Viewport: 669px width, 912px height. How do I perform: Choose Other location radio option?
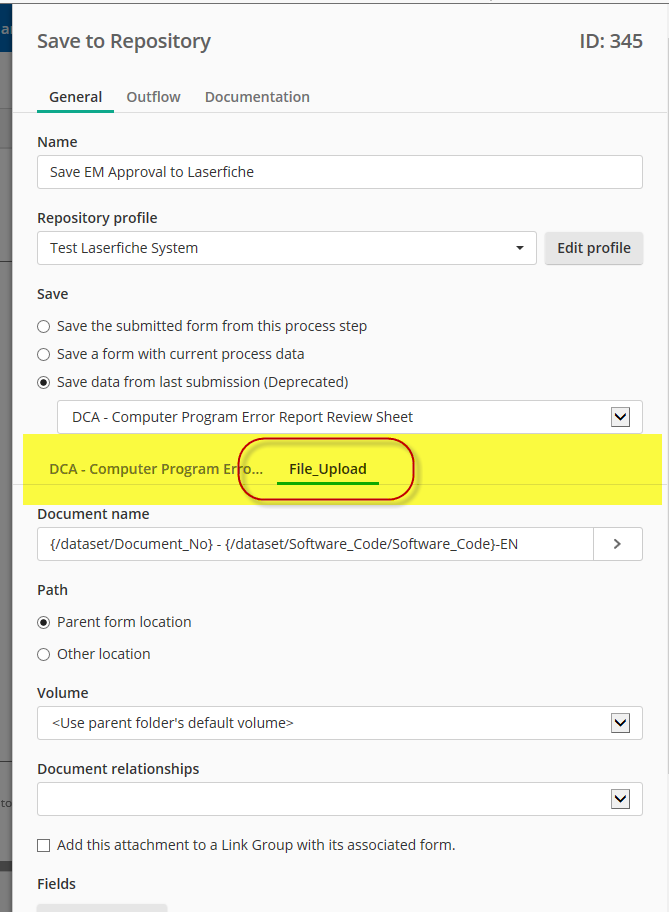[44, 654]
